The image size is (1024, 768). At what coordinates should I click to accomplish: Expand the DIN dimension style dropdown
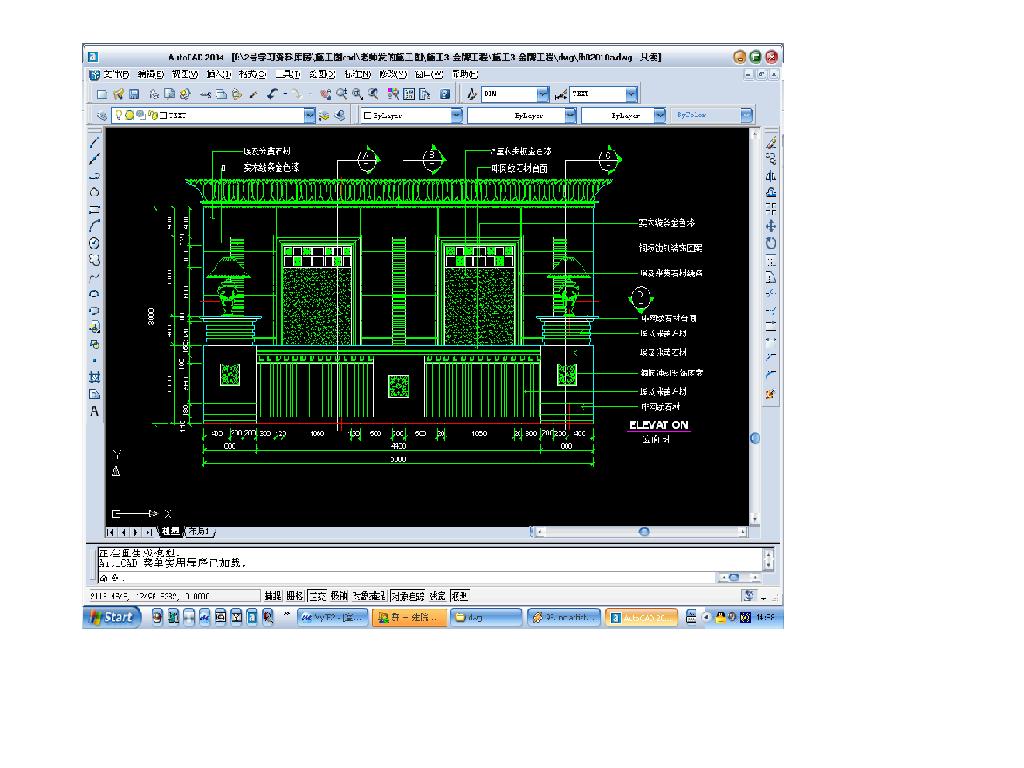click(x=543, y=94)
